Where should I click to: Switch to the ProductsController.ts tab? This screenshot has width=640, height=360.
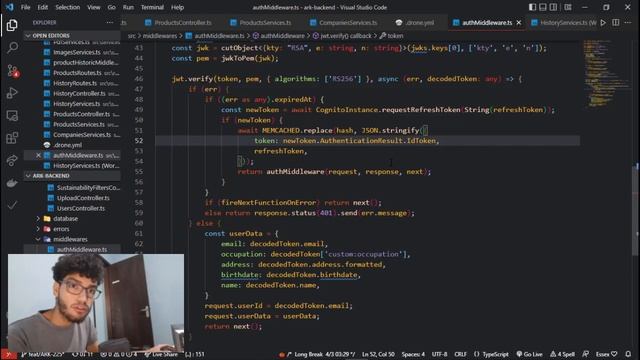click(178, 22)
